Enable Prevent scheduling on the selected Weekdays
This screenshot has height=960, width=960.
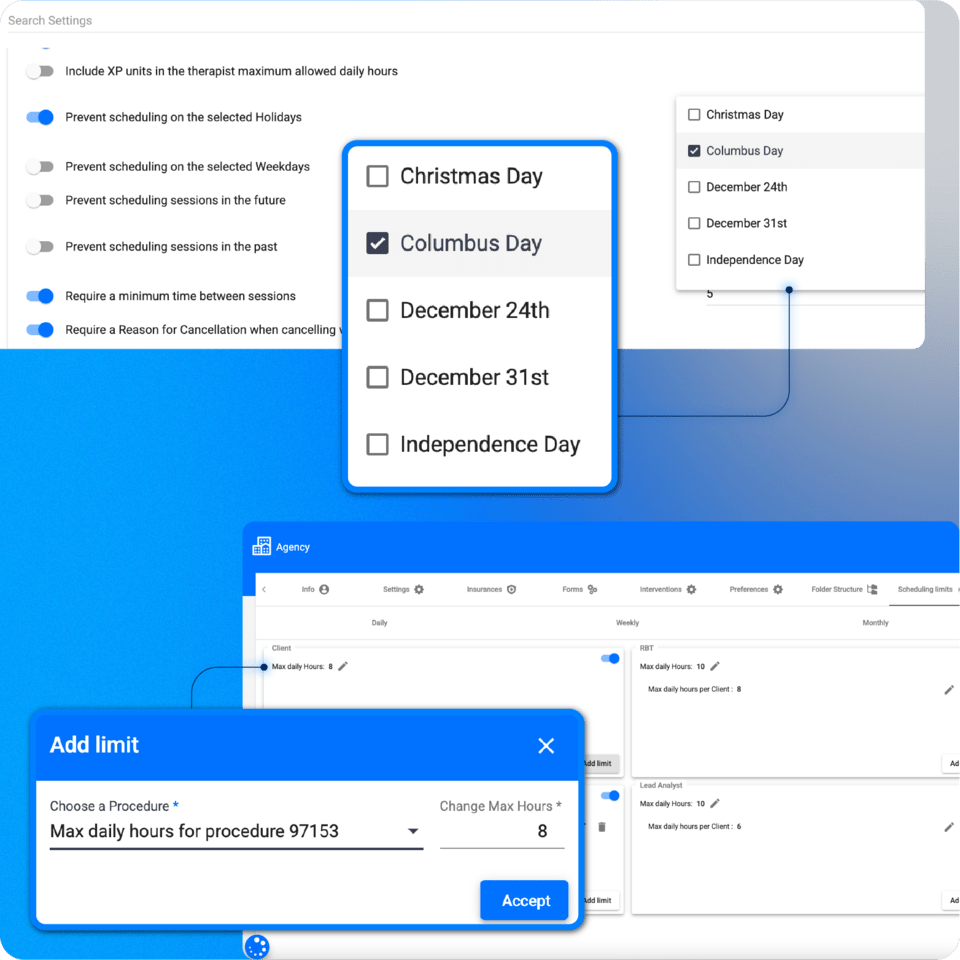(x=40, y=167)
